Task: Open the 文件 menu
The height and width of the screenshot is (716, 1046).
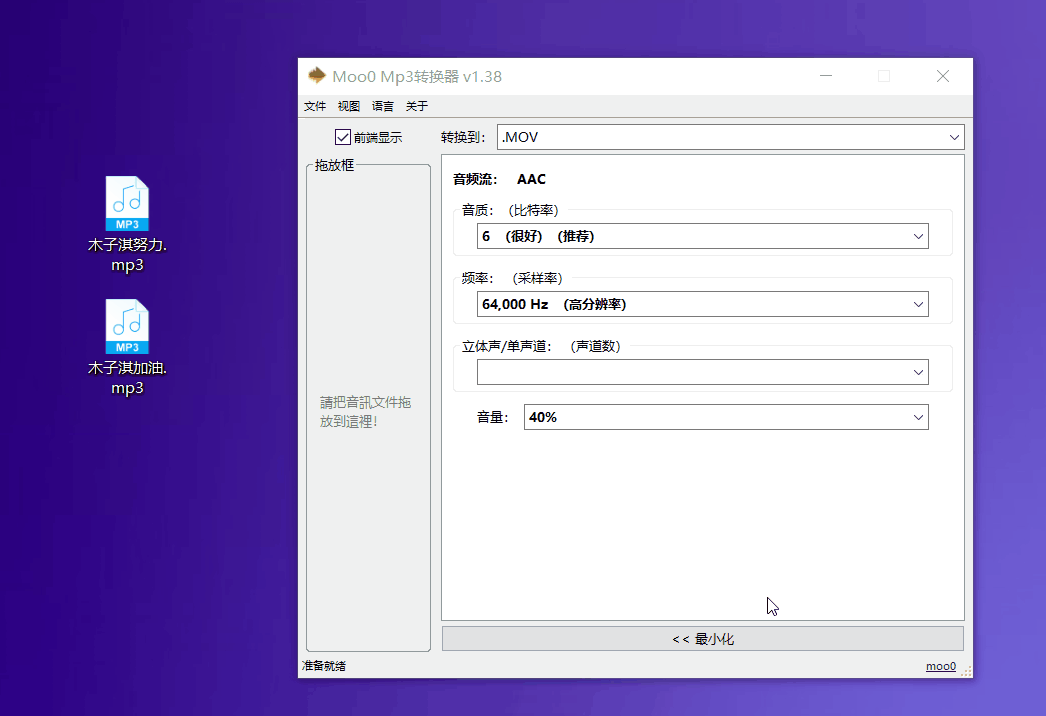Action: [315, 106]
